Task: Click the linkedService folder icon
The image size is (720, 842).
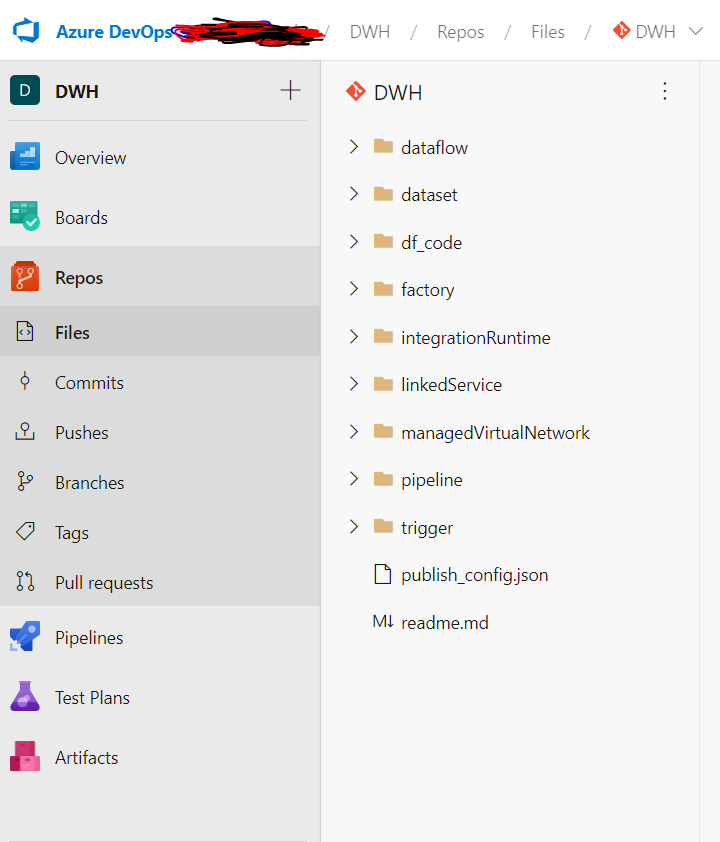Action: (383, 383)
